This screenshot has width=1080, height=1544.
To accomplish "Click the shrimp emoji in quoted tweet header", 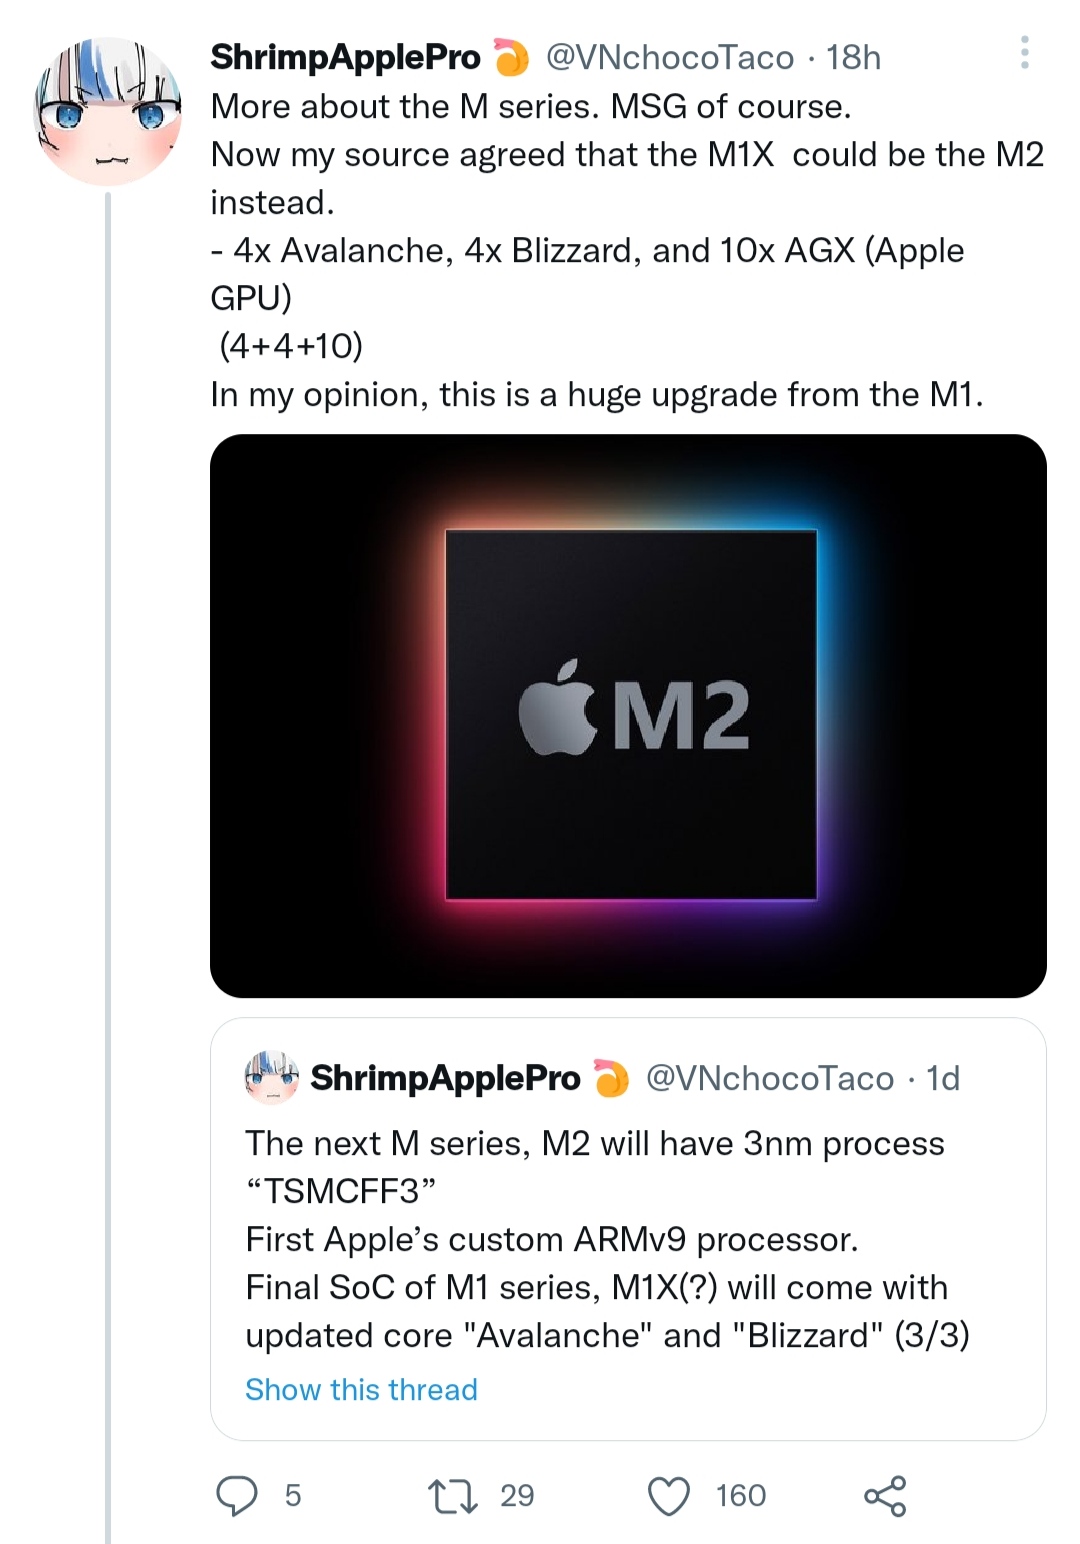I will pyautogui.click(x=611, y=1079).
